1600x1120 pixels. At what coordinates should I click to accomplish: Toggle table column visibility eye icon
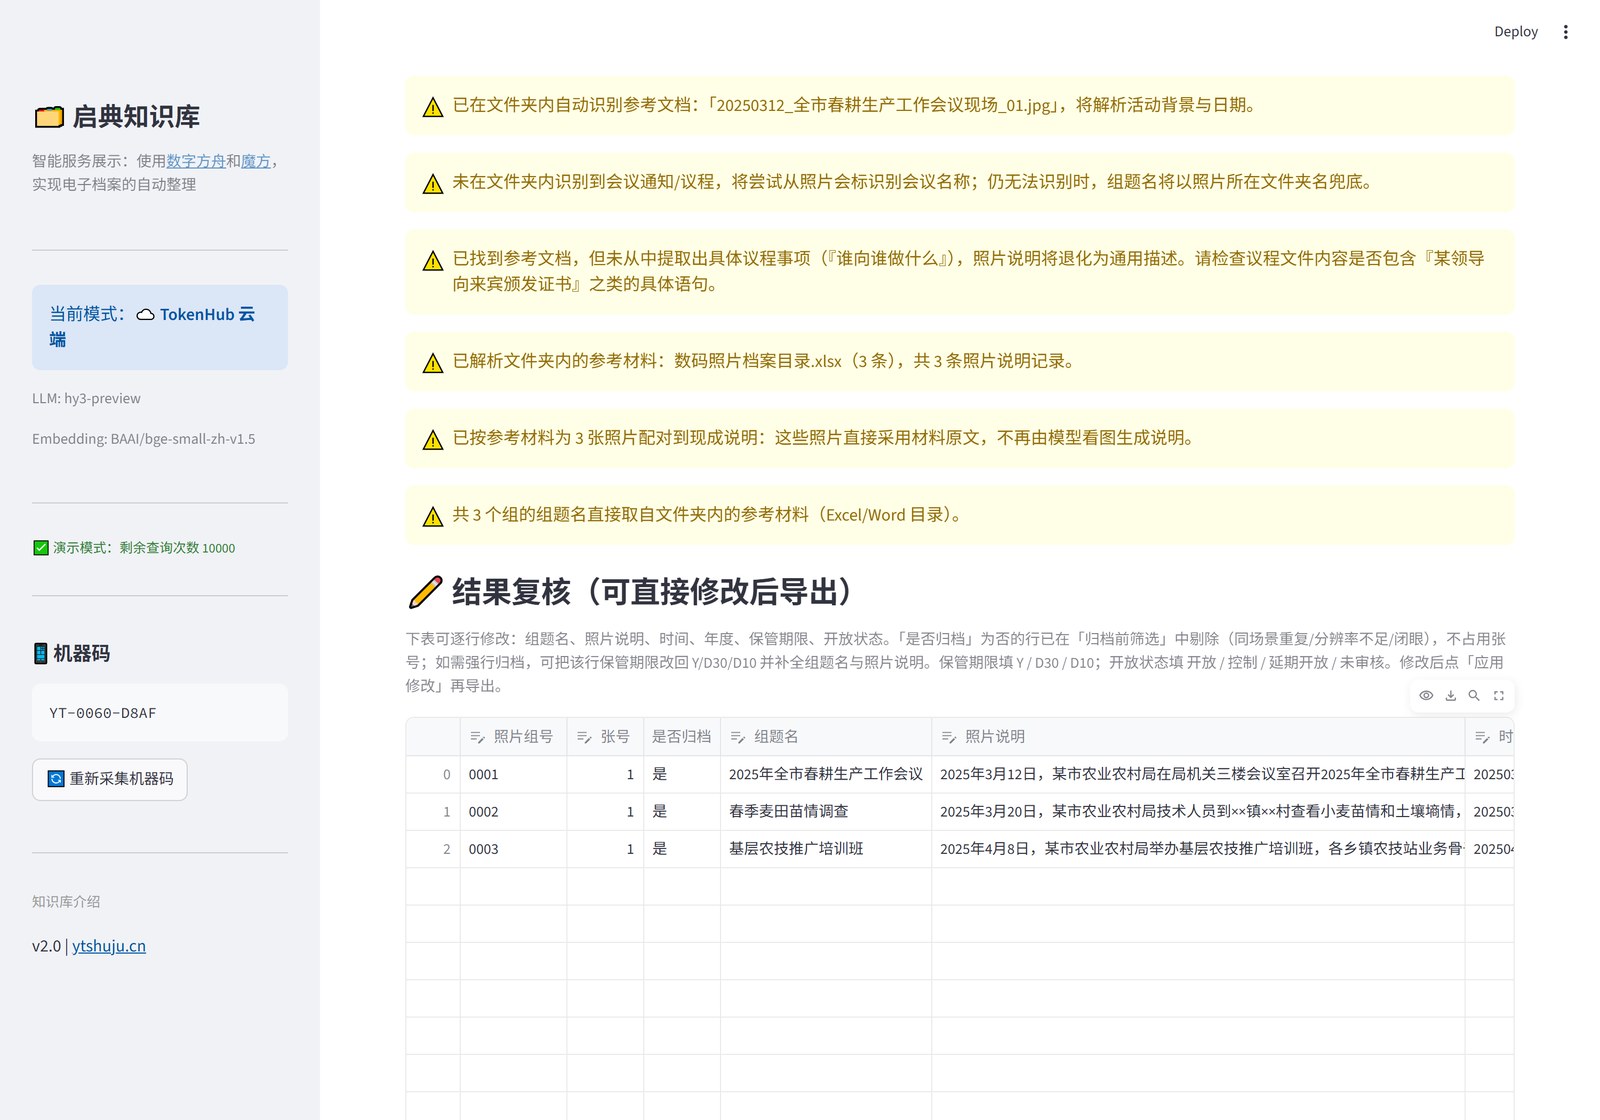pyautogui.click(x=1426, y=695)
